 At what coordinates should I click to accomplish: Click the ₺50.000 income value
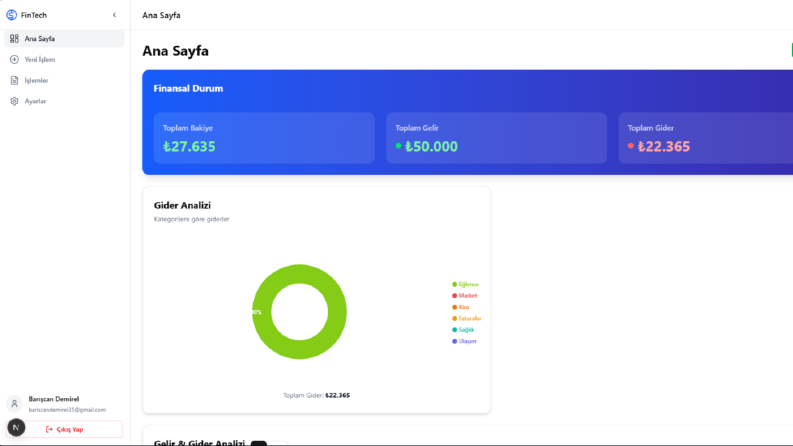tap(431, 147)
